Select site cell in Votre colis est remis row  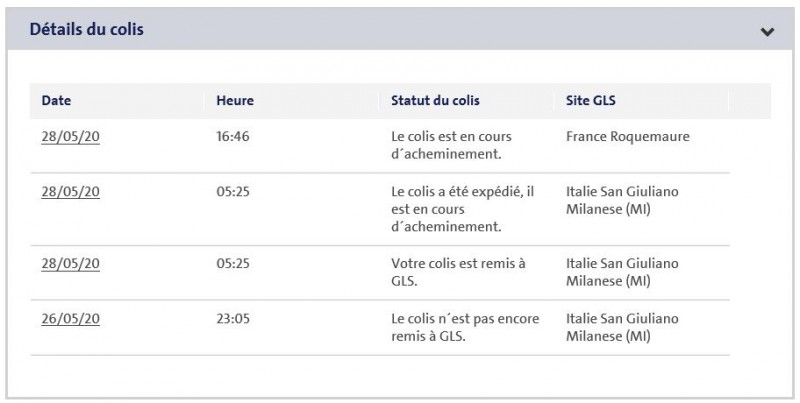point(622,272)
